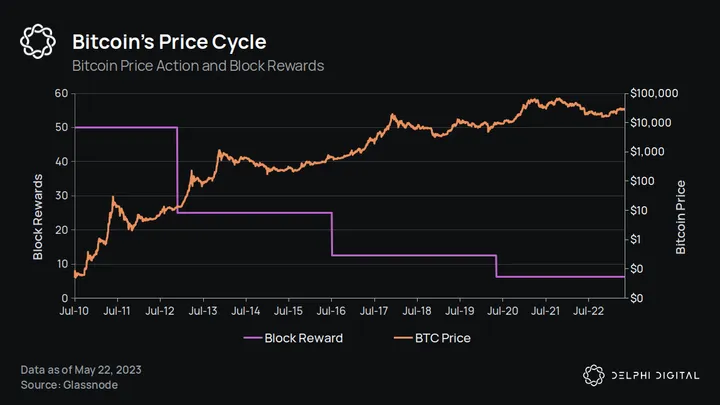Click the 60 value on Block Rewards axis
Screen dimensions: 720x405
point(61,94)
